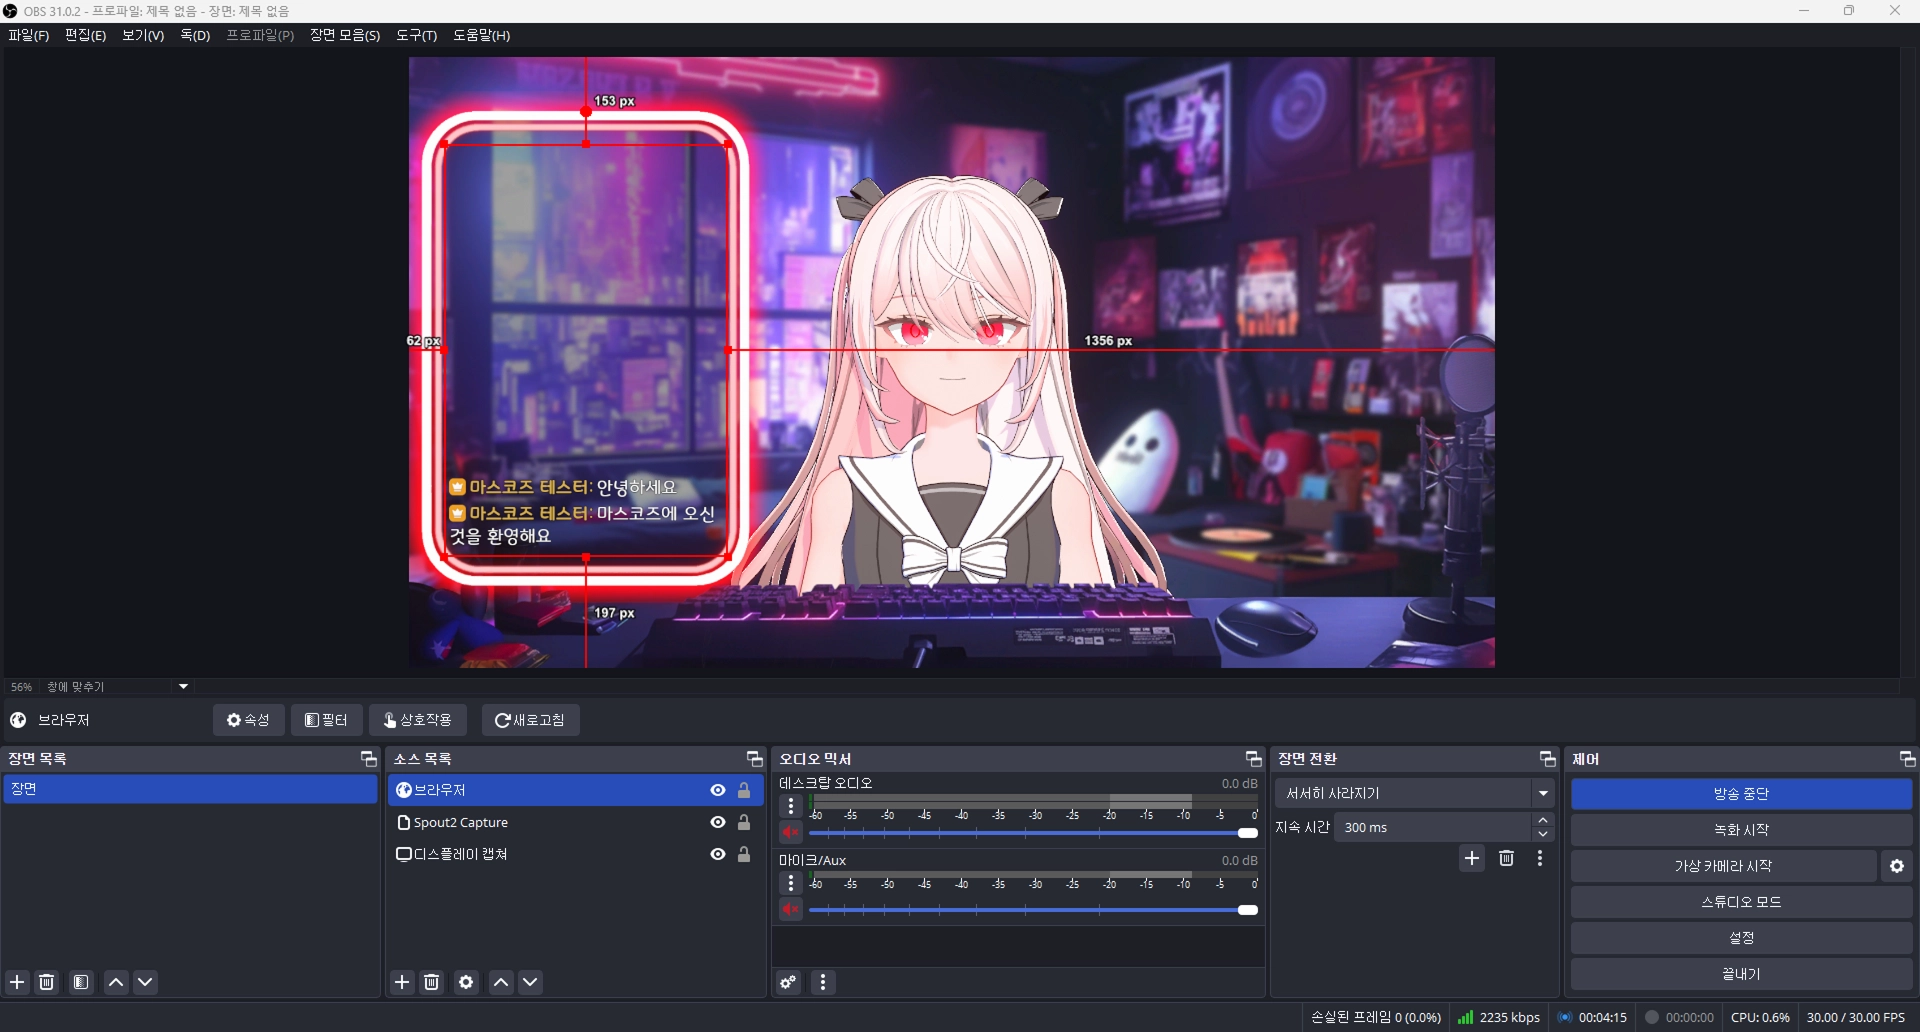This screenshot has height=1032, width=1920.
Task: Move source down in the source list
Action: click(531, 982)
